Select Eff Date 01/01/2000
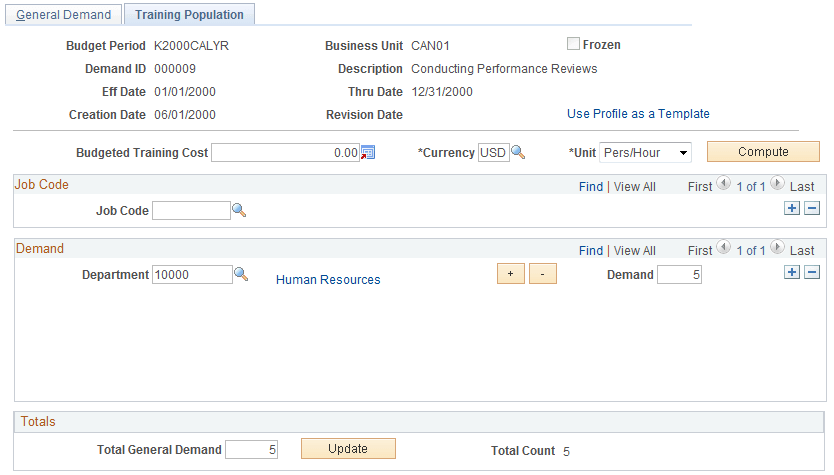The height and width of the screenshot is (475, 834). [185, 91]
